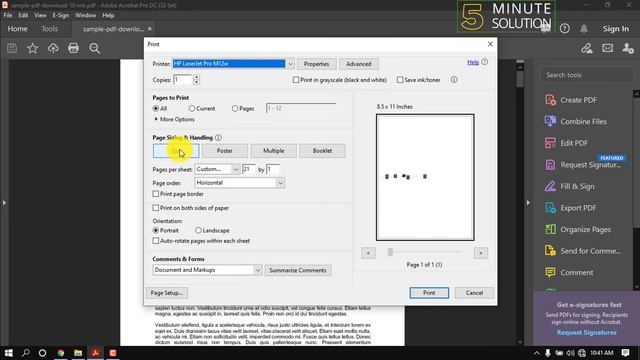Enable Print page border checkbox
Screen dimensions: 640x360
click(156, 194)
